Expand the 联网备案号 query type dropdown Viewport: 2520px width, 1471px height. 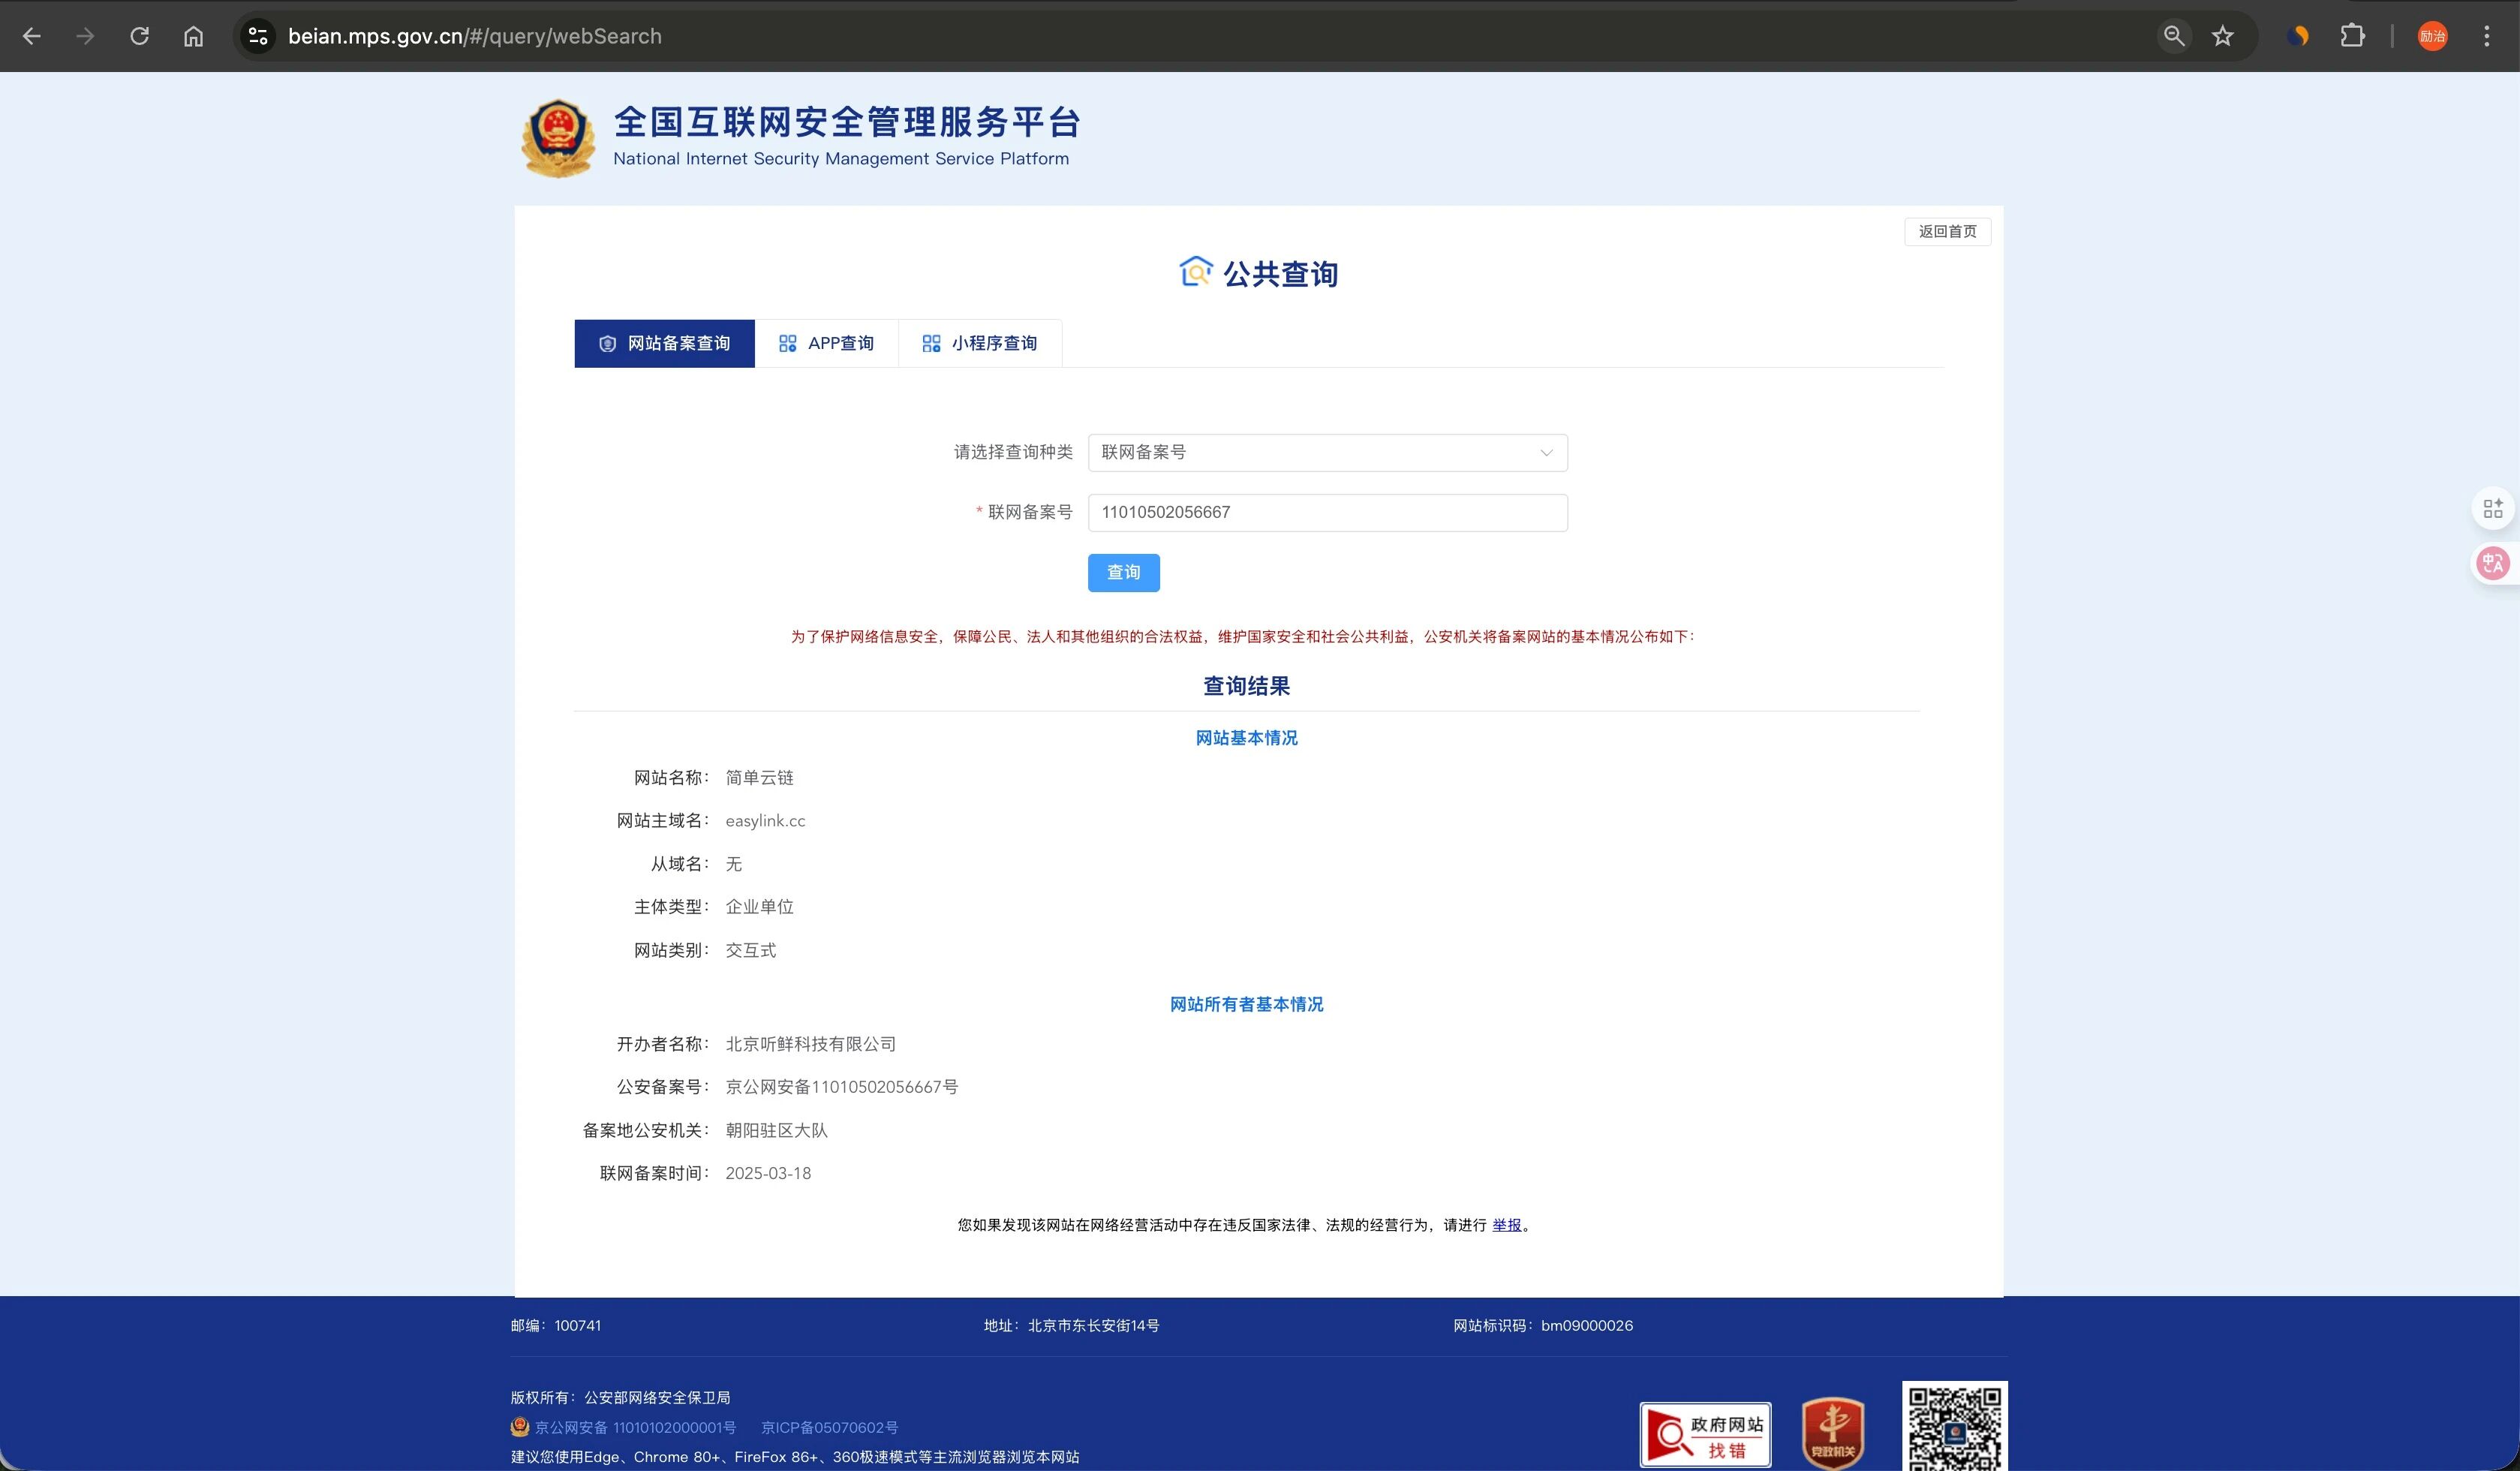1327,452
